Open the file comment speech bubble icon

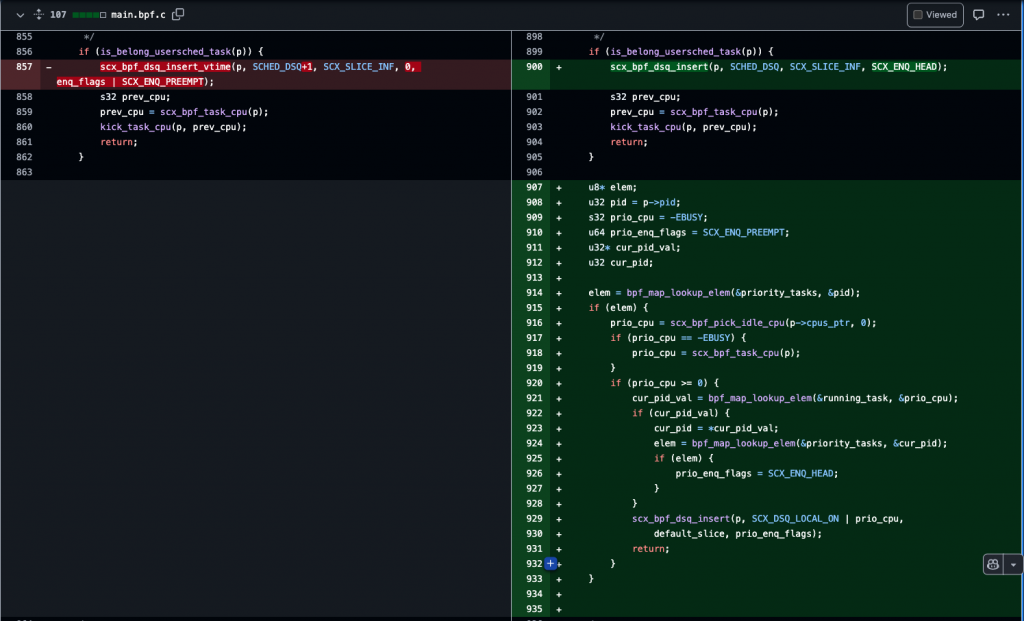978,15
